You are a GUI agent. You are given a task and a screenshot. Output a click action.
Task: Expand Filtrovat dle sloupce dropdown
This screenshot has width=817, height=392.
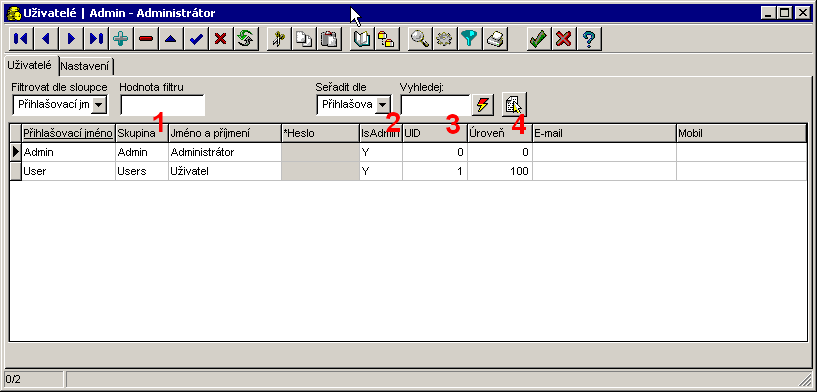(99, 105)
